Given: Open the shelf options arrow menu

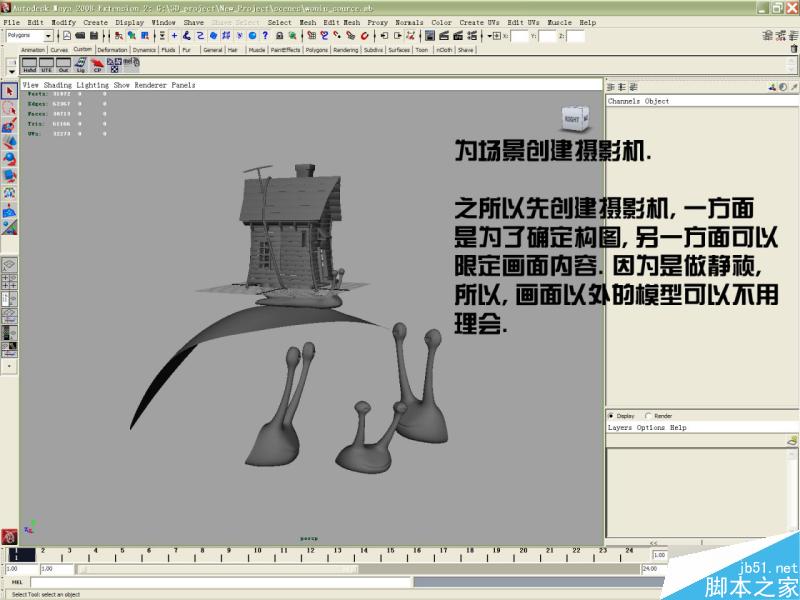Looking at the screenshot, I should click(x=11, y=71).
